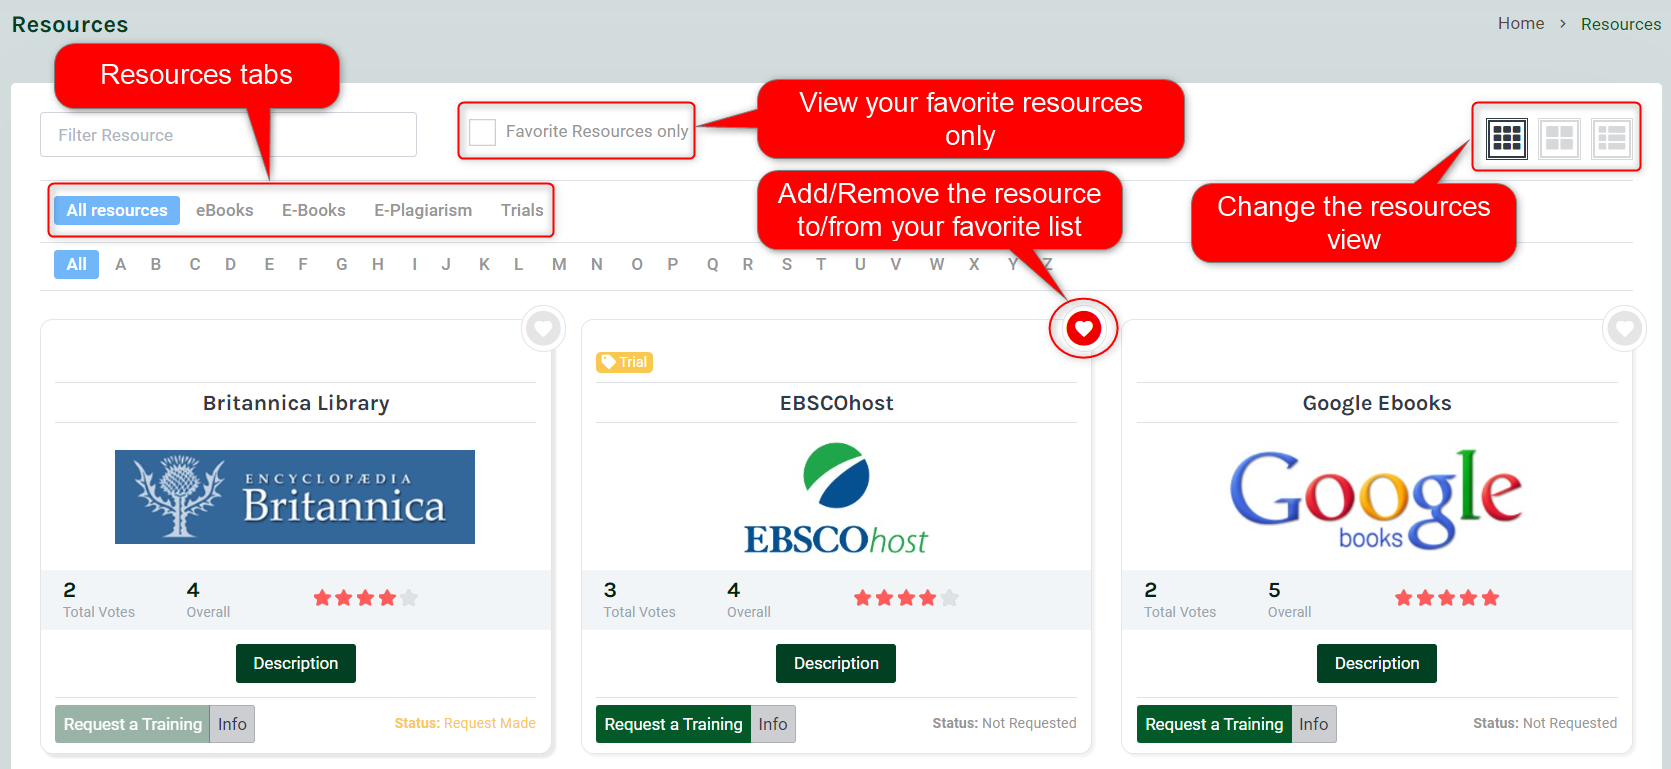Image resolution: width=1671 pixels, height=769 pixels.
Task: Filter resources by letter R
Action: pos(748,264)
